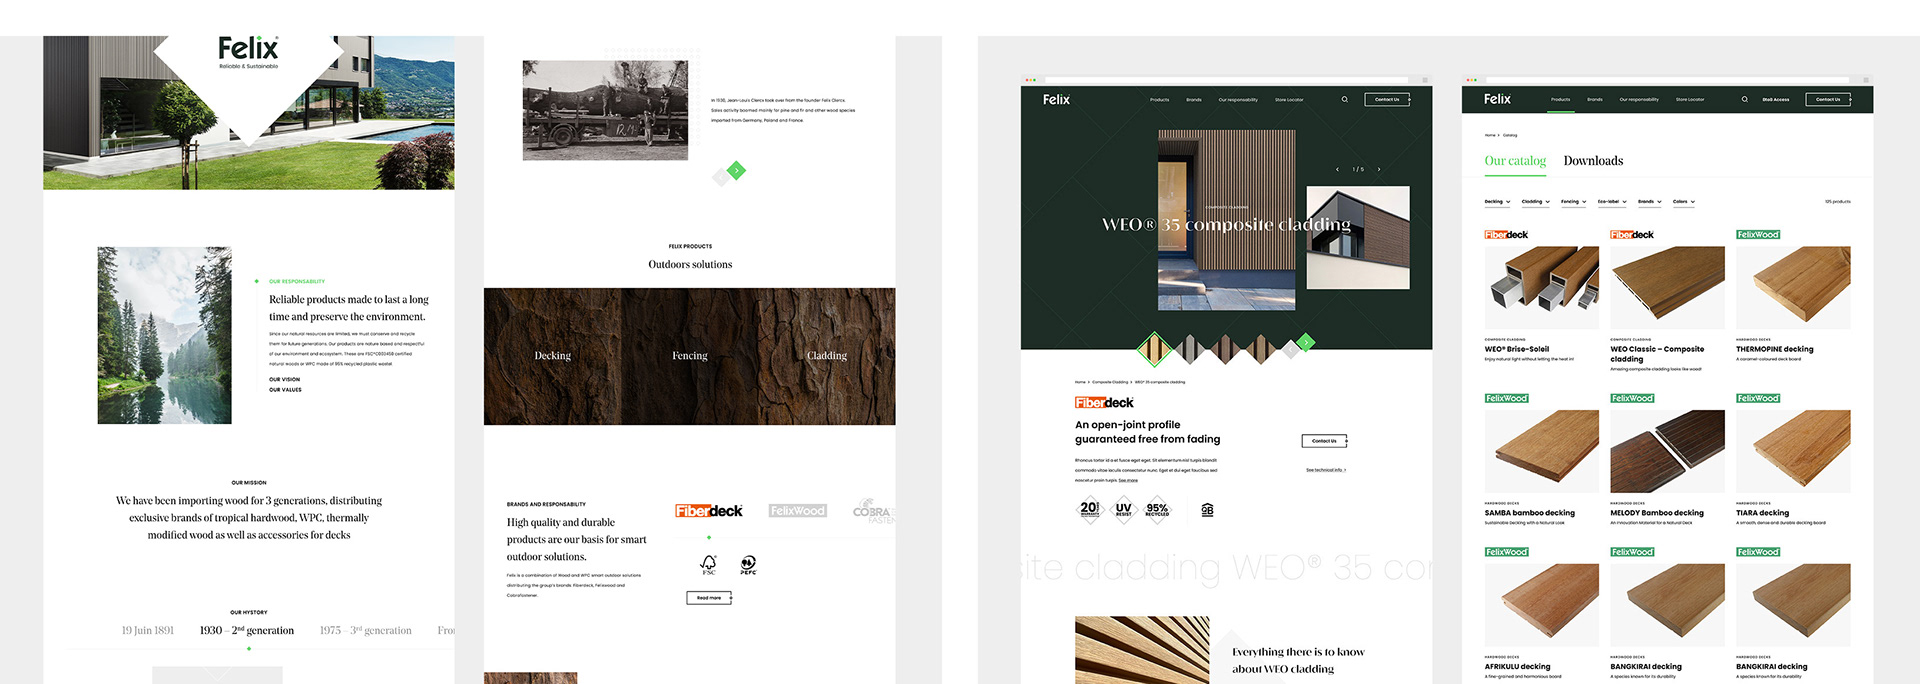
Task: Open OUR VISION link
Action: point(284,380)
